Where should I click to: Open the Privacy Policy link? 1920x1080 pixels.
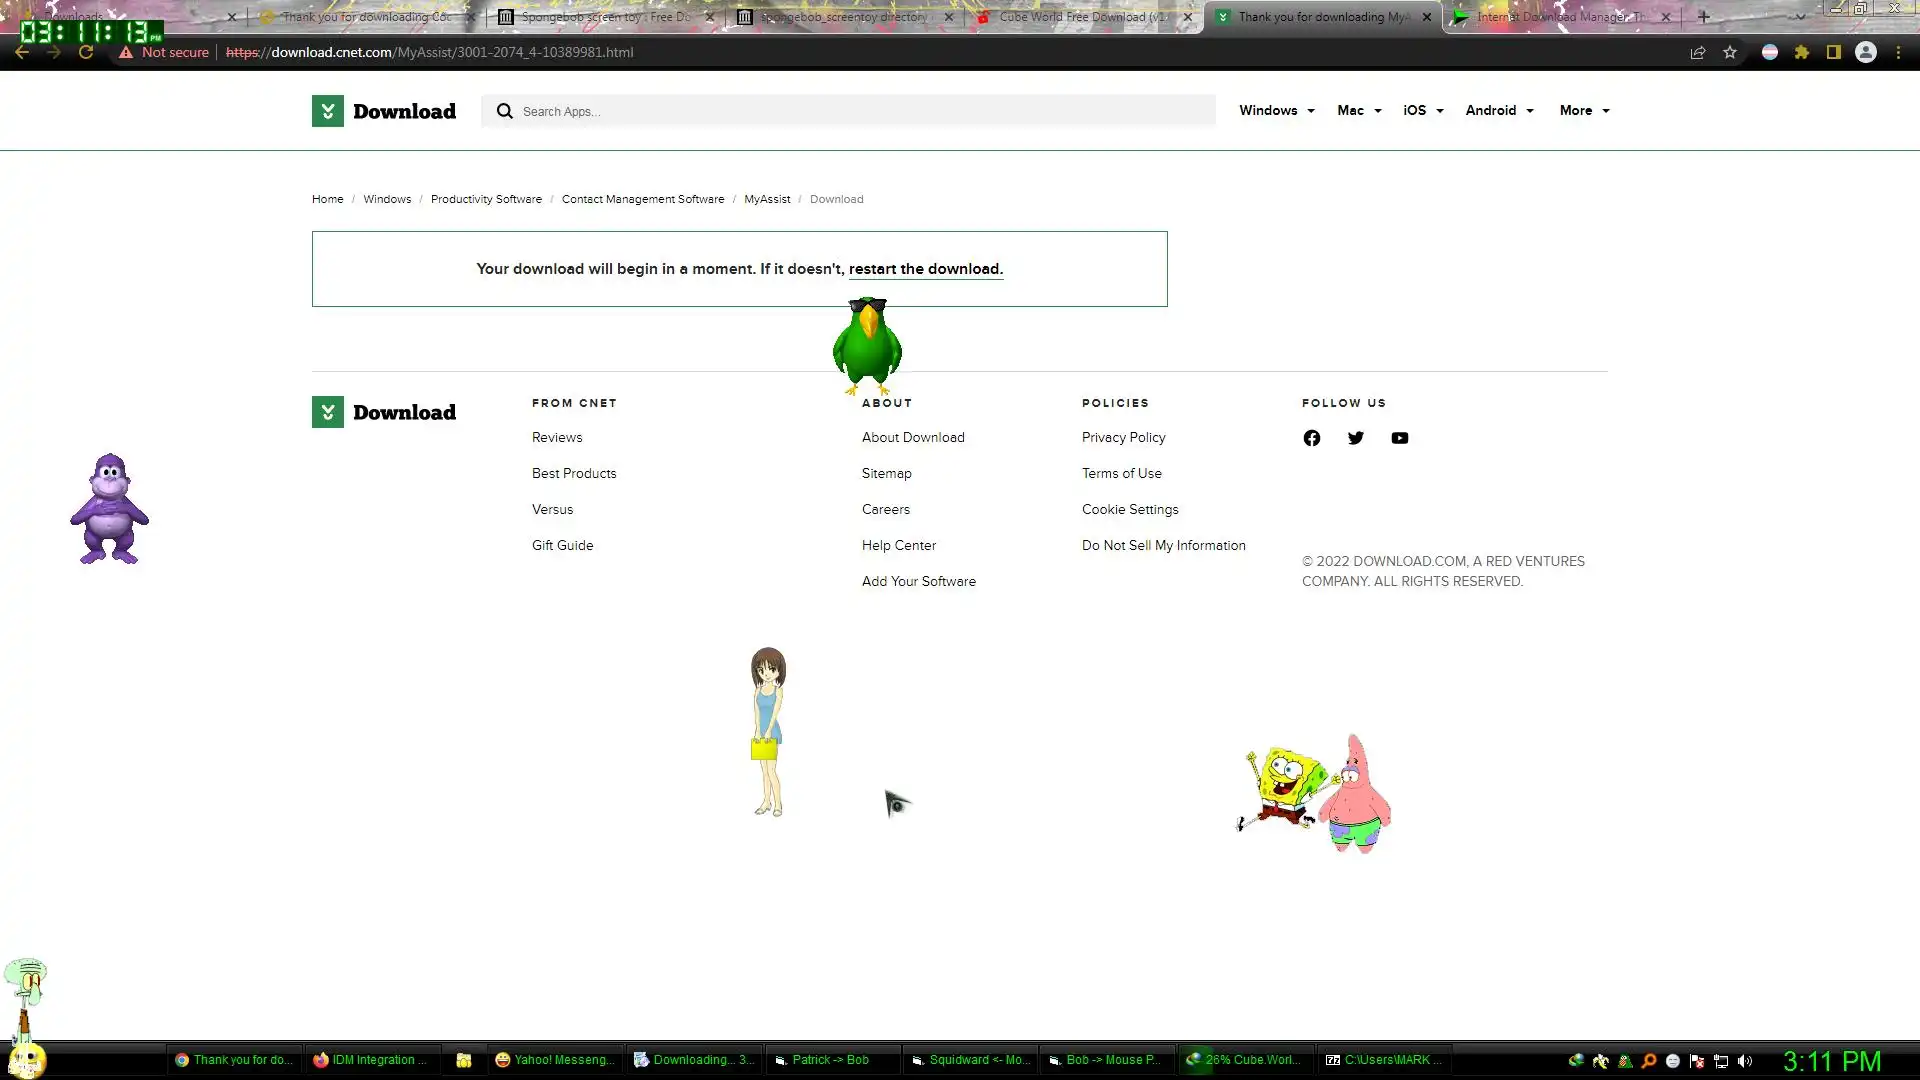(1123, 438)
